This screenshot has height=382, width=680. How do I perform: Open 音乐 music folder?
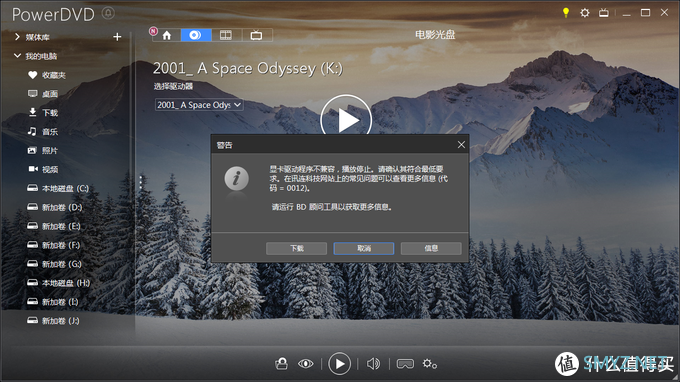[x=43, y=131]
